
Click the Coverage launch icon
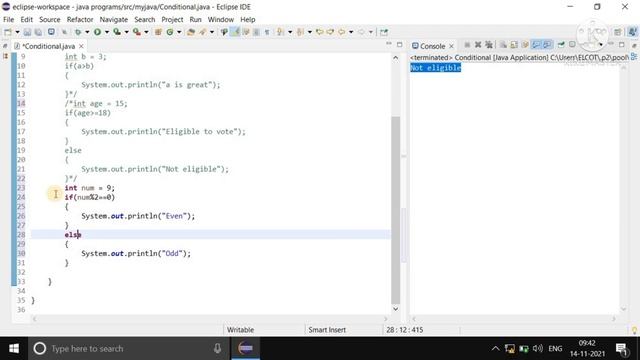[117, 32]
